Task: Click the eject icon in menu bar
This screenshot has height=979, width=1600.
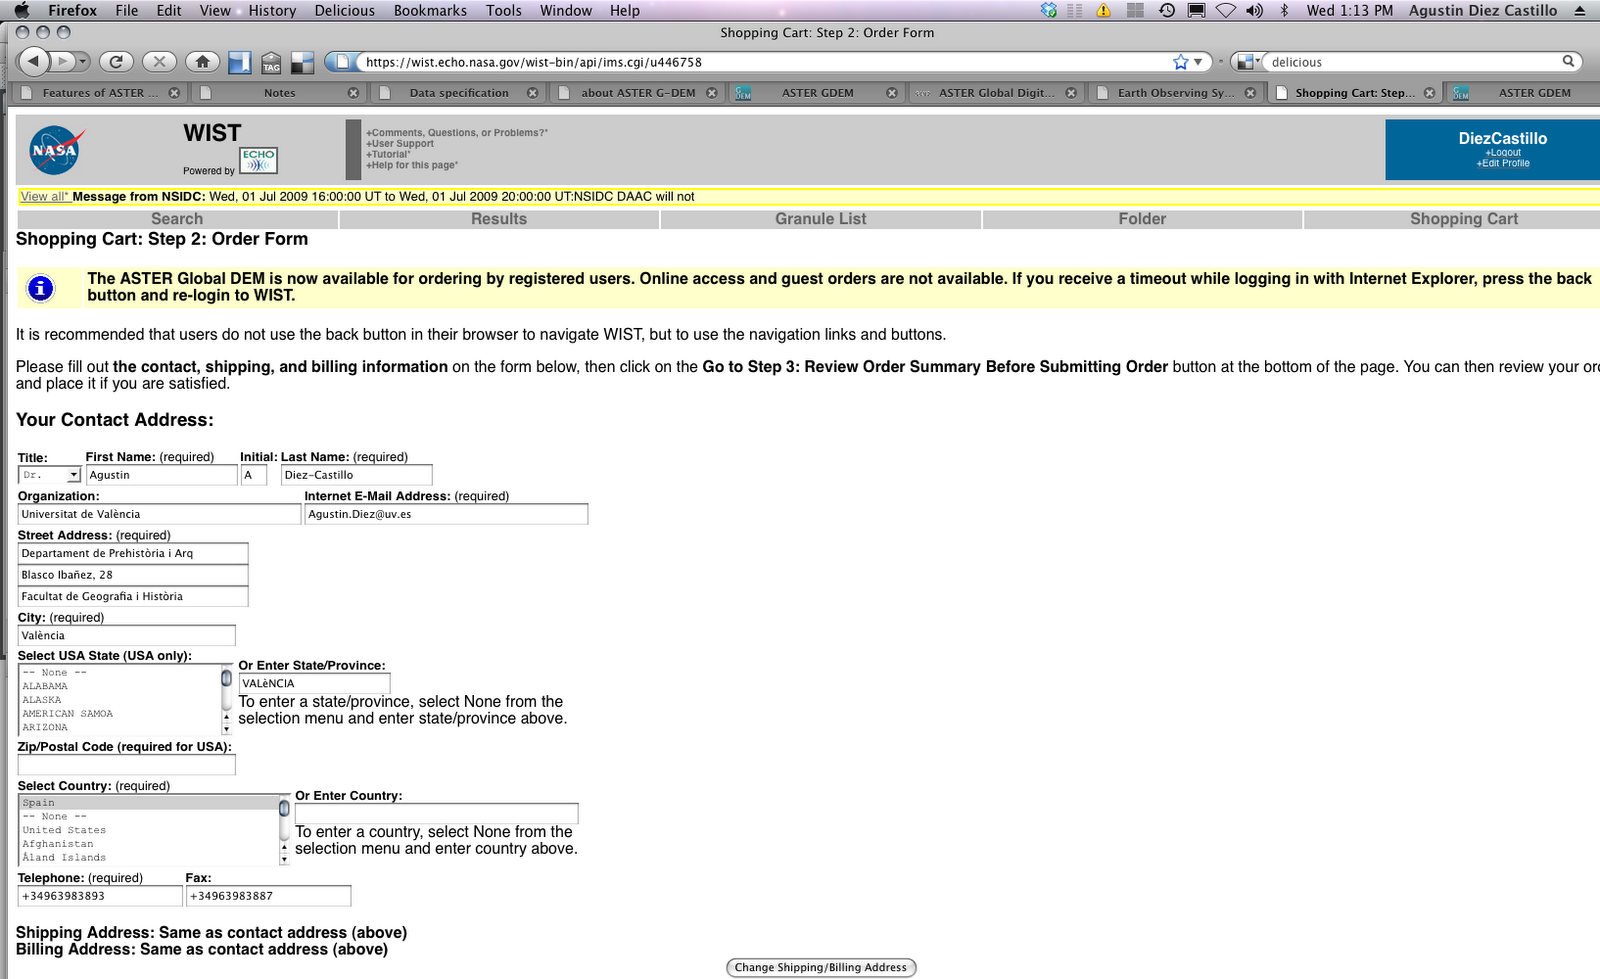Action: point(1580,10)
